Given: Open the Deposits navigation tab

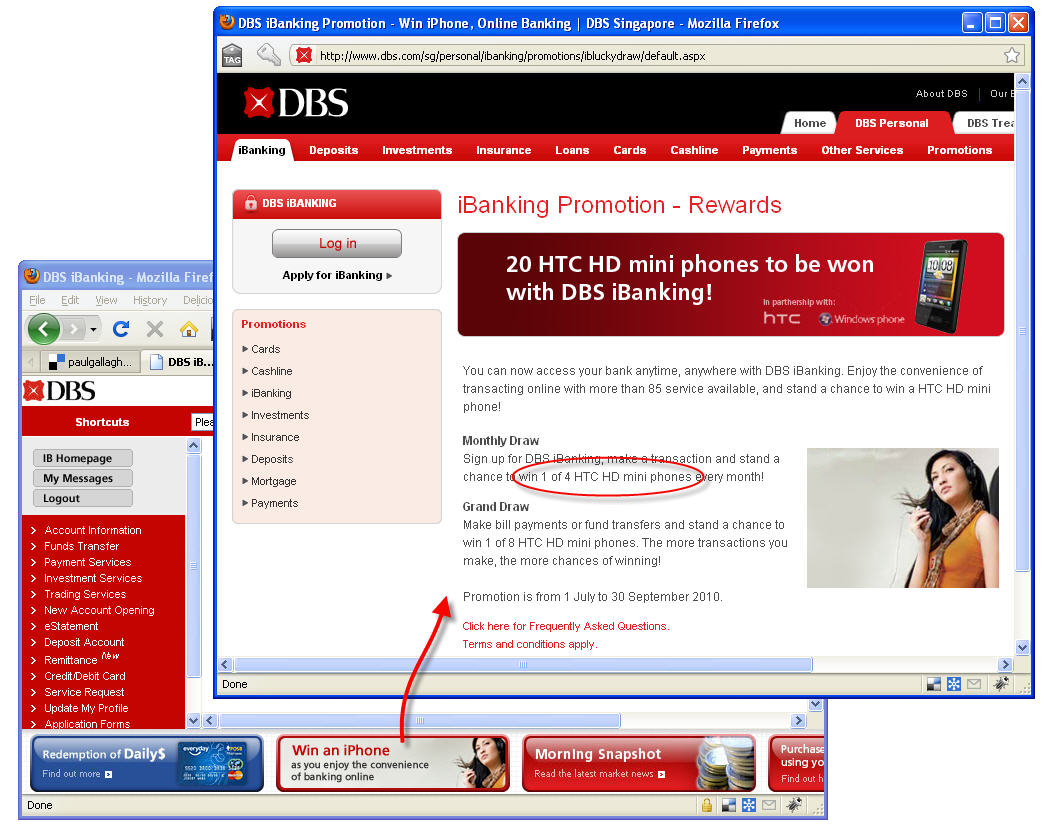Looking at the screenshot, I should (333, 150).
